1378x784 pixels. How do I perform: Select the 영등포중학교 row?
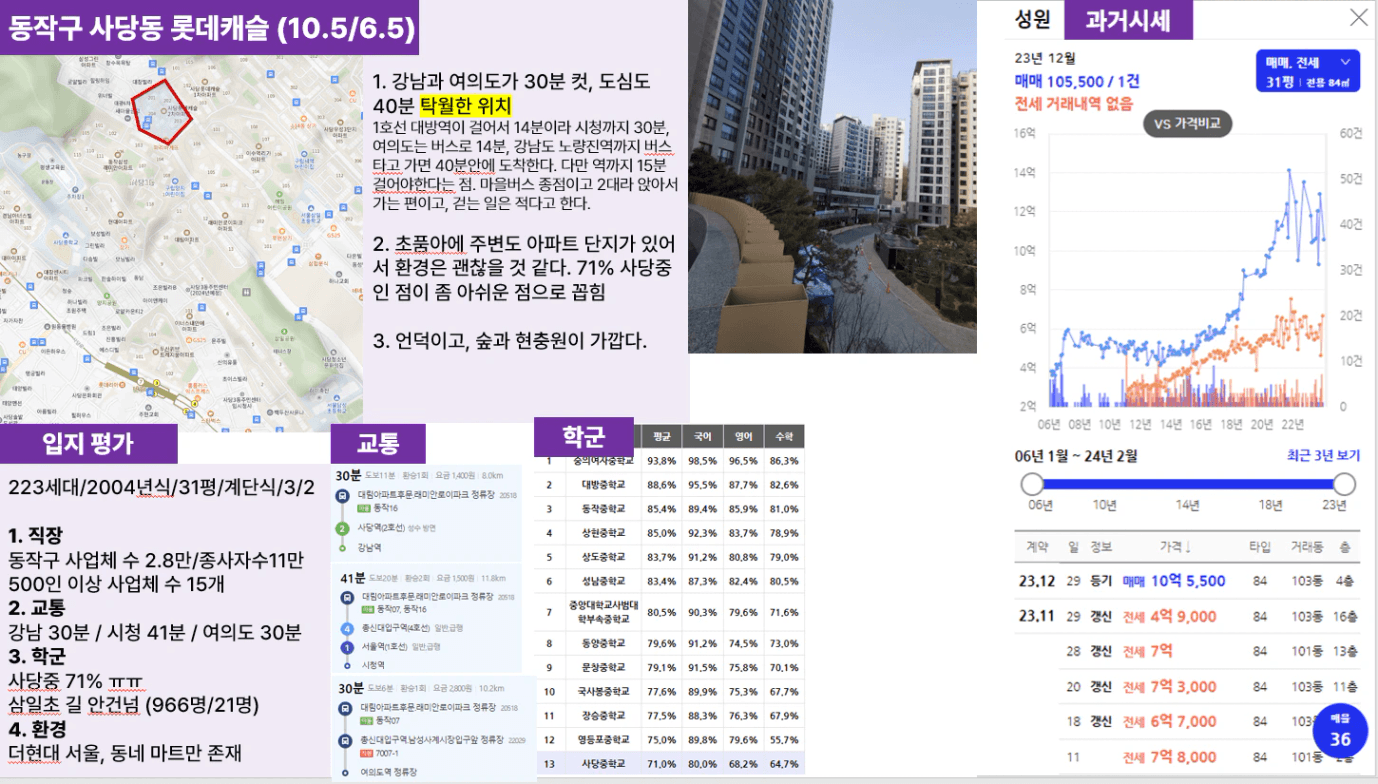(x=669, y=740)
